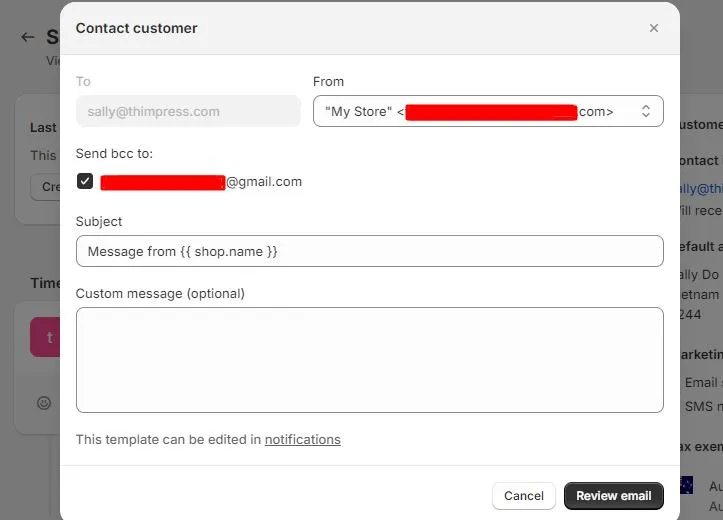Open the From sender dropdown
Viewport: 723px width, 520px height.
488,111
